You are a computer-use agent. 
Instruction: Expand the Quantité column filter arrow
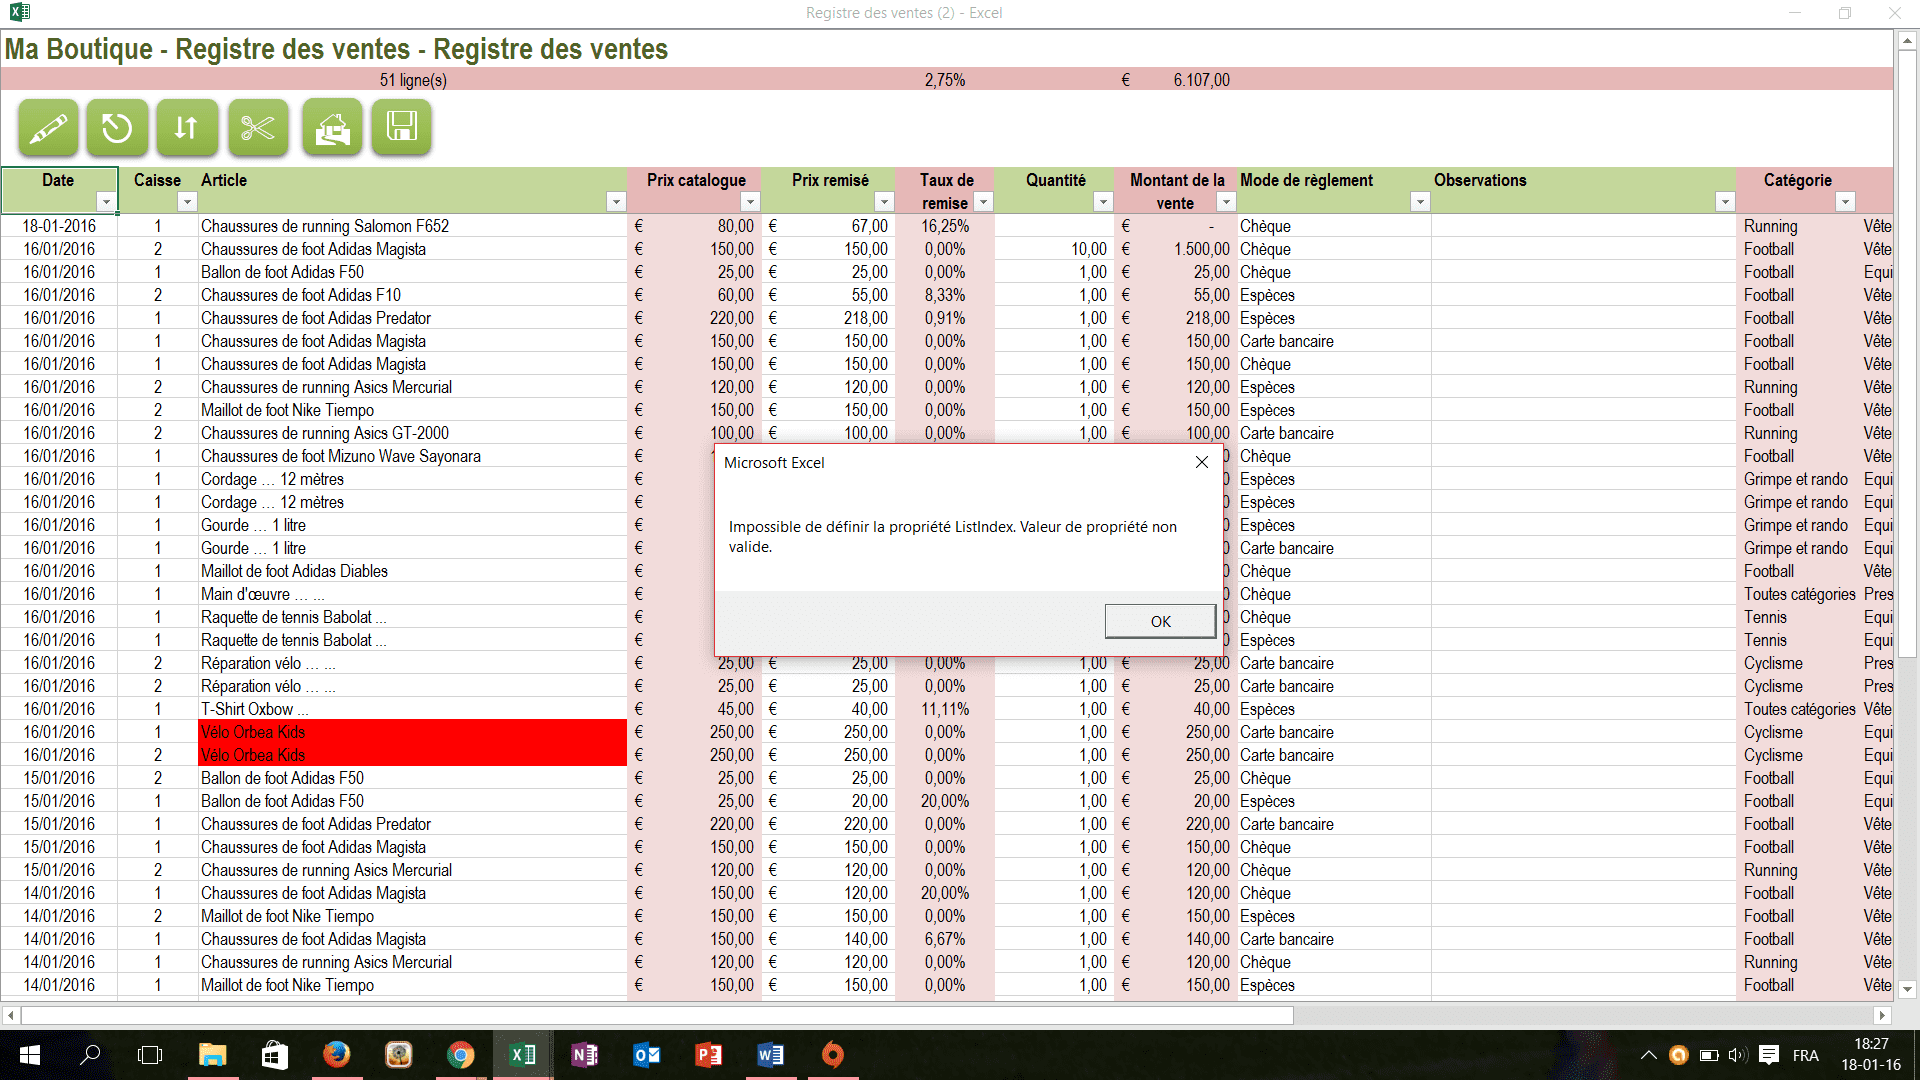point(1102,202)
